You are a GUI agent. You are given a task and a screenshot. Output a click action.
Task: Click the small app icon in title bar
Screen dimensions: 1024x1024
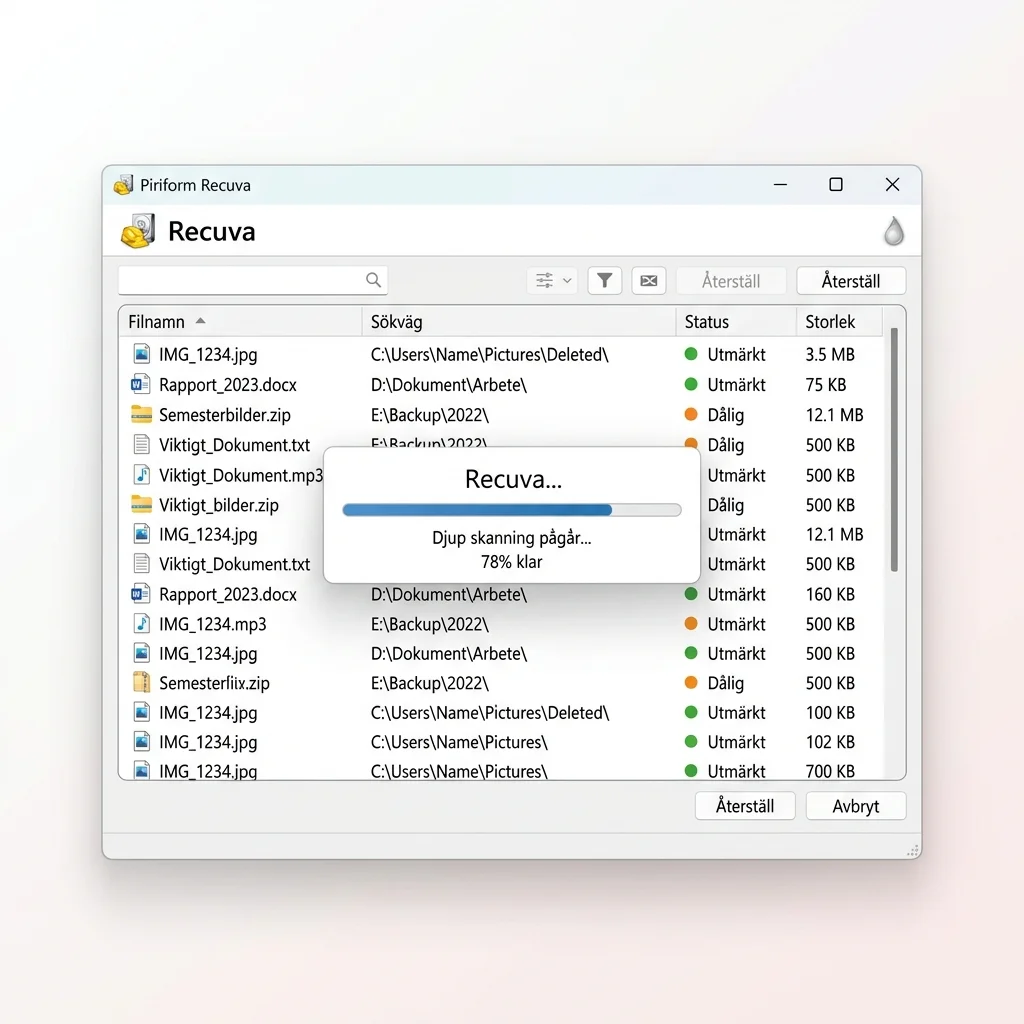[123, 185]
